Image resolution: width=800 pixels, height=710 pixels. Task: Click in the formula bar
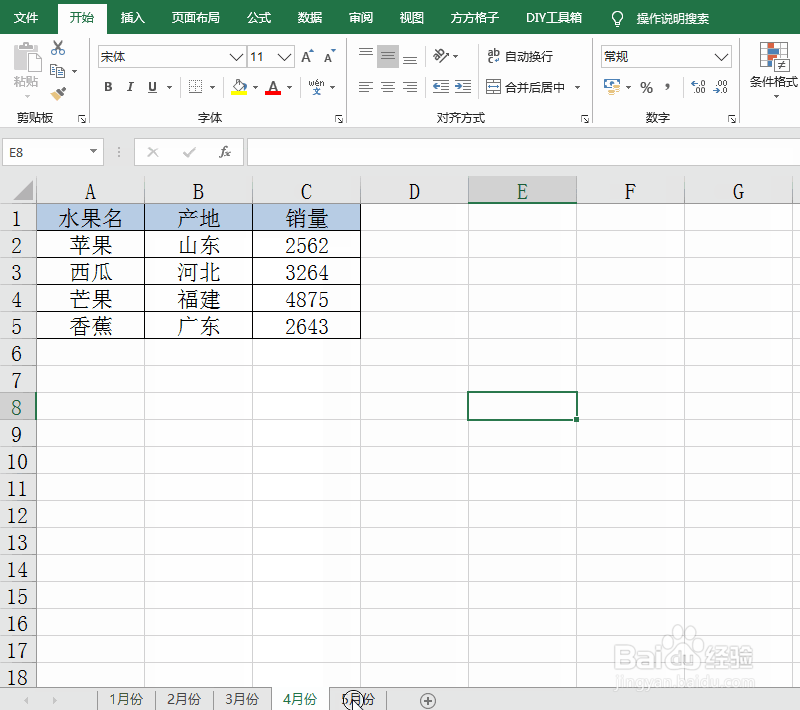coord(523,152)
